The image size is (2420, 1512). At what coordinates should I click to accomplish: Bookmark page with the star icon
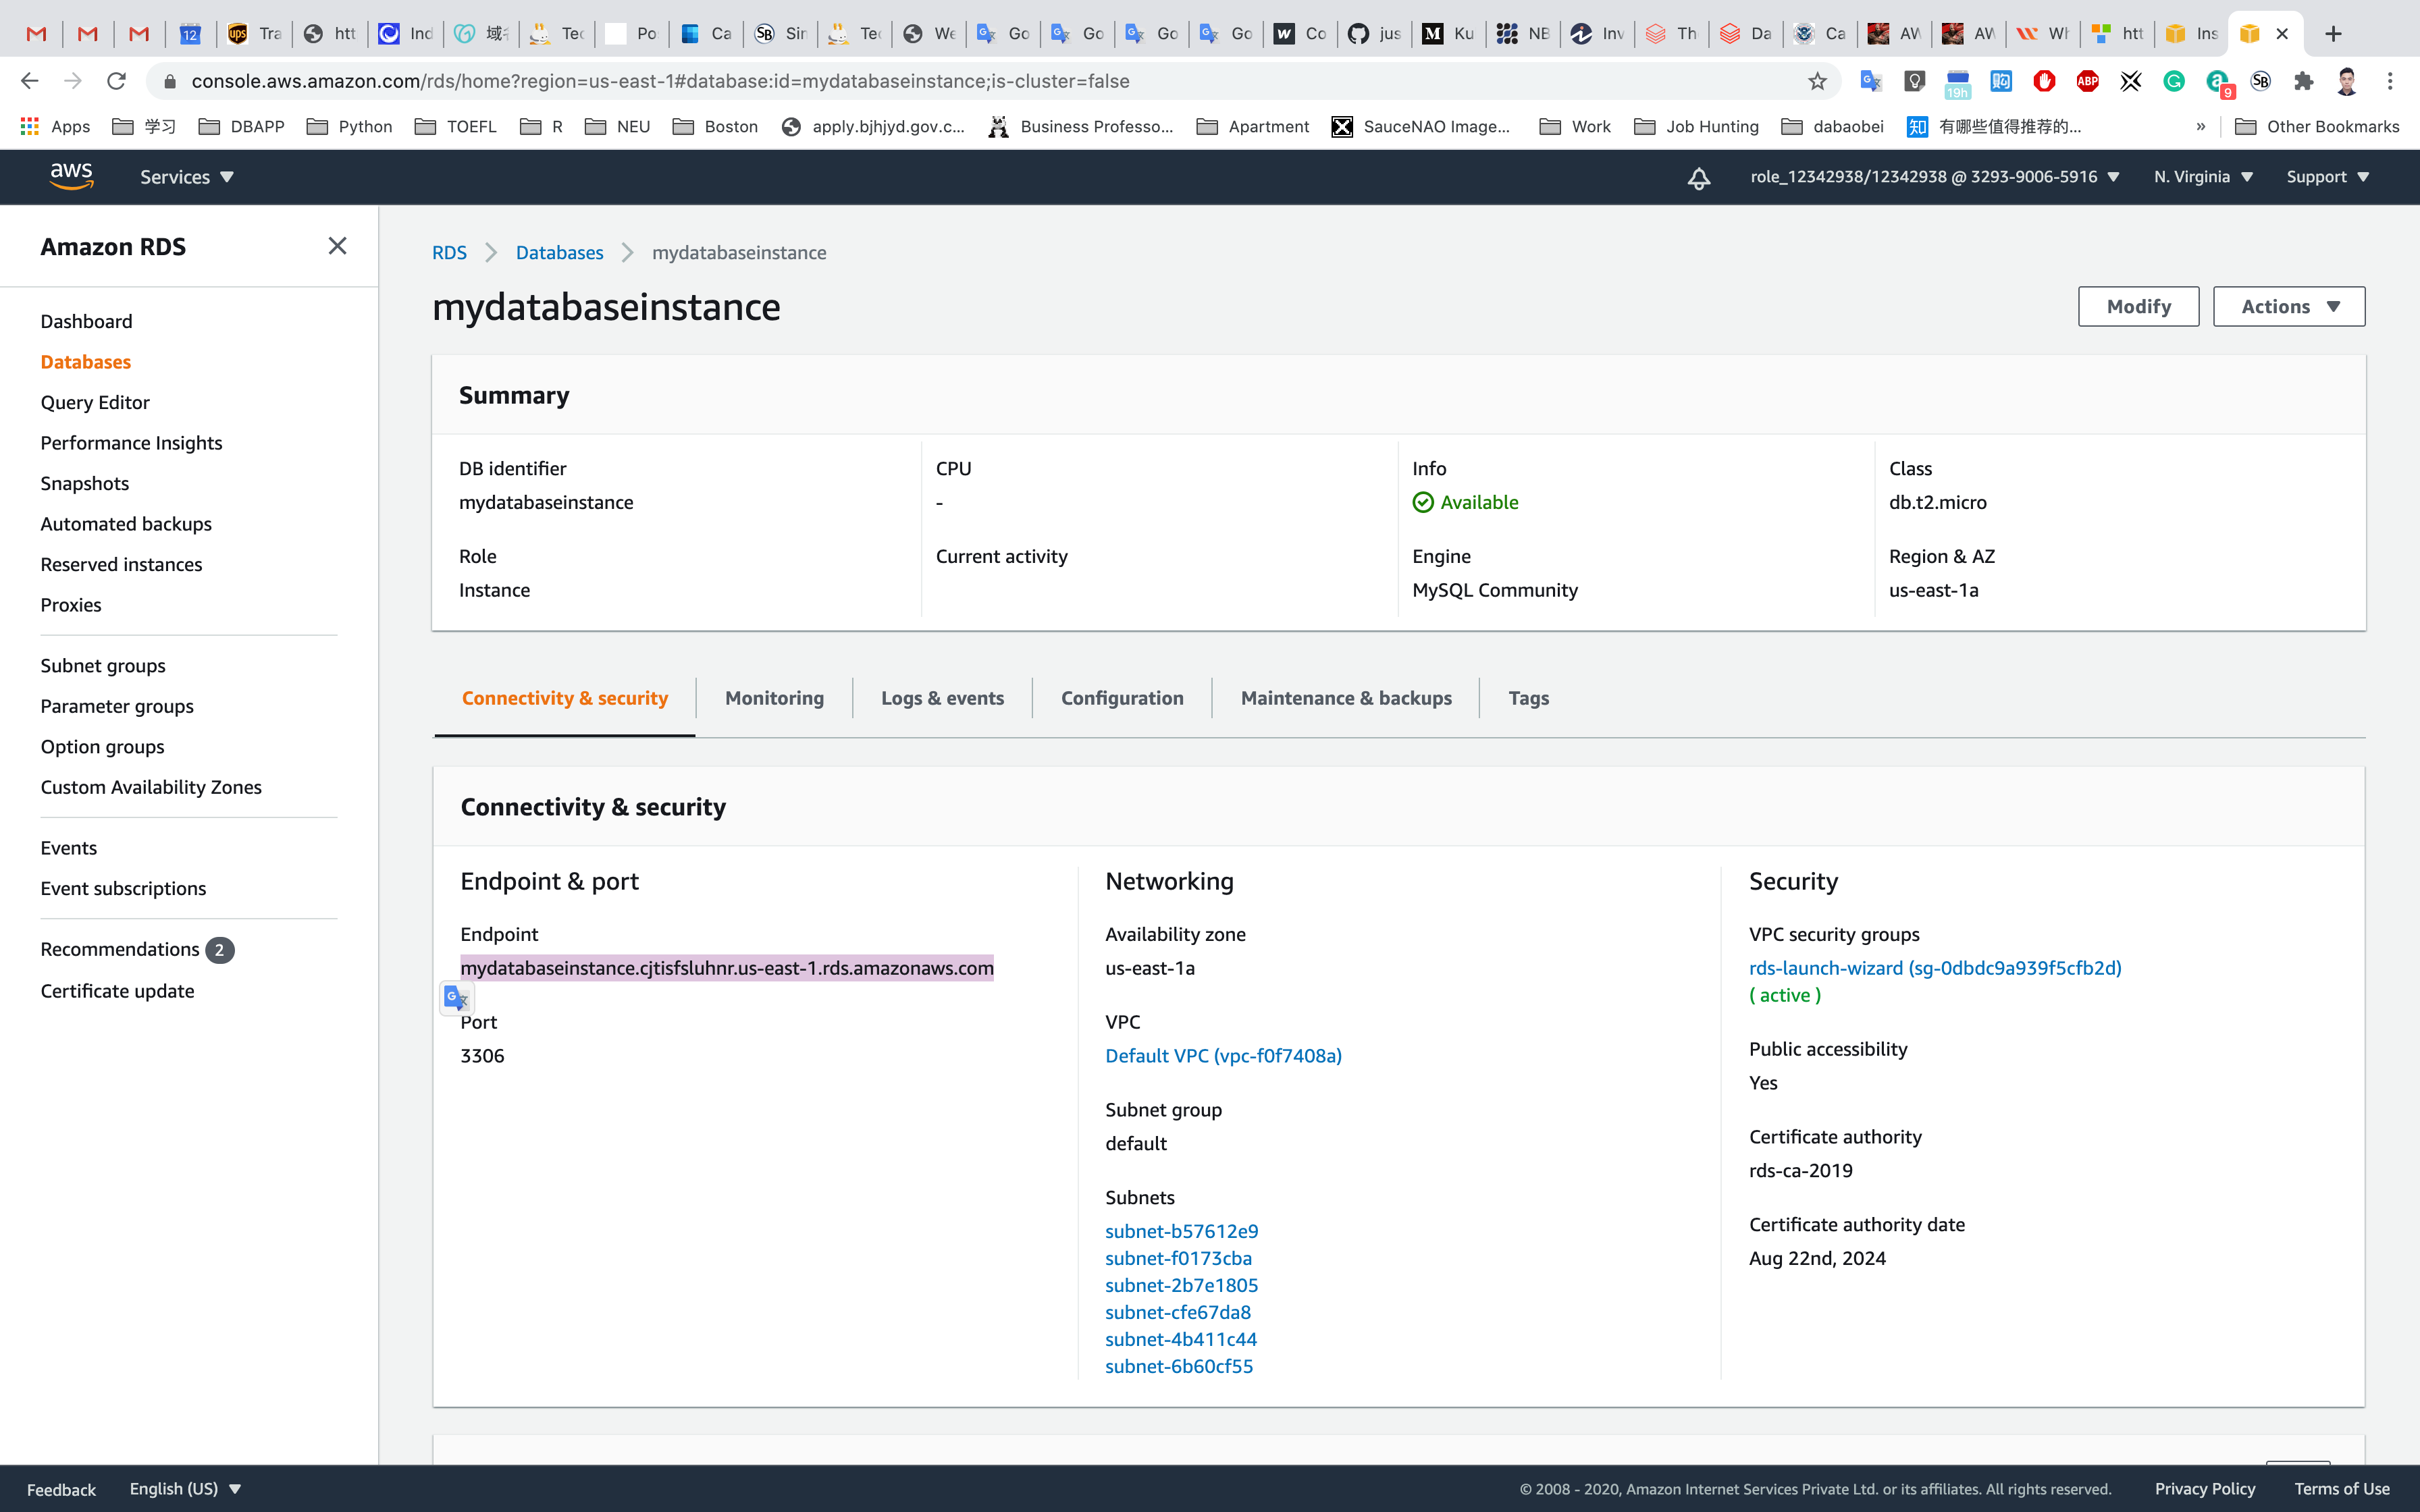1817,81
